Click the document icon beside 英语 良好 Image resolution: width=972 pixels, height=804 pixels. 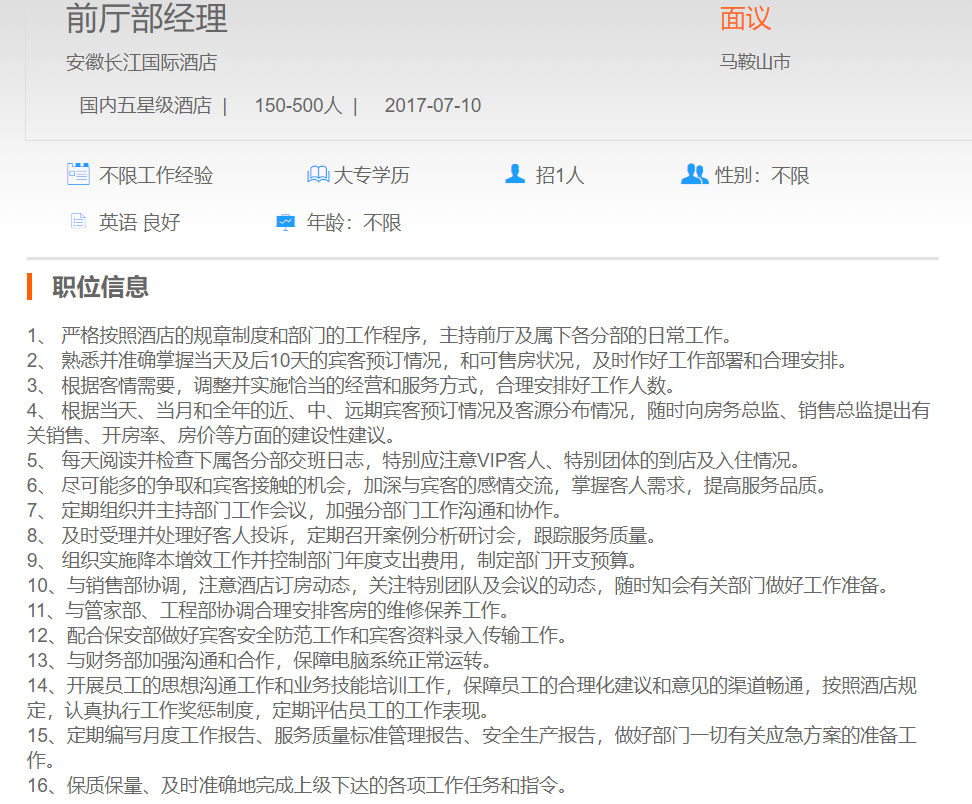coord(78,222)
